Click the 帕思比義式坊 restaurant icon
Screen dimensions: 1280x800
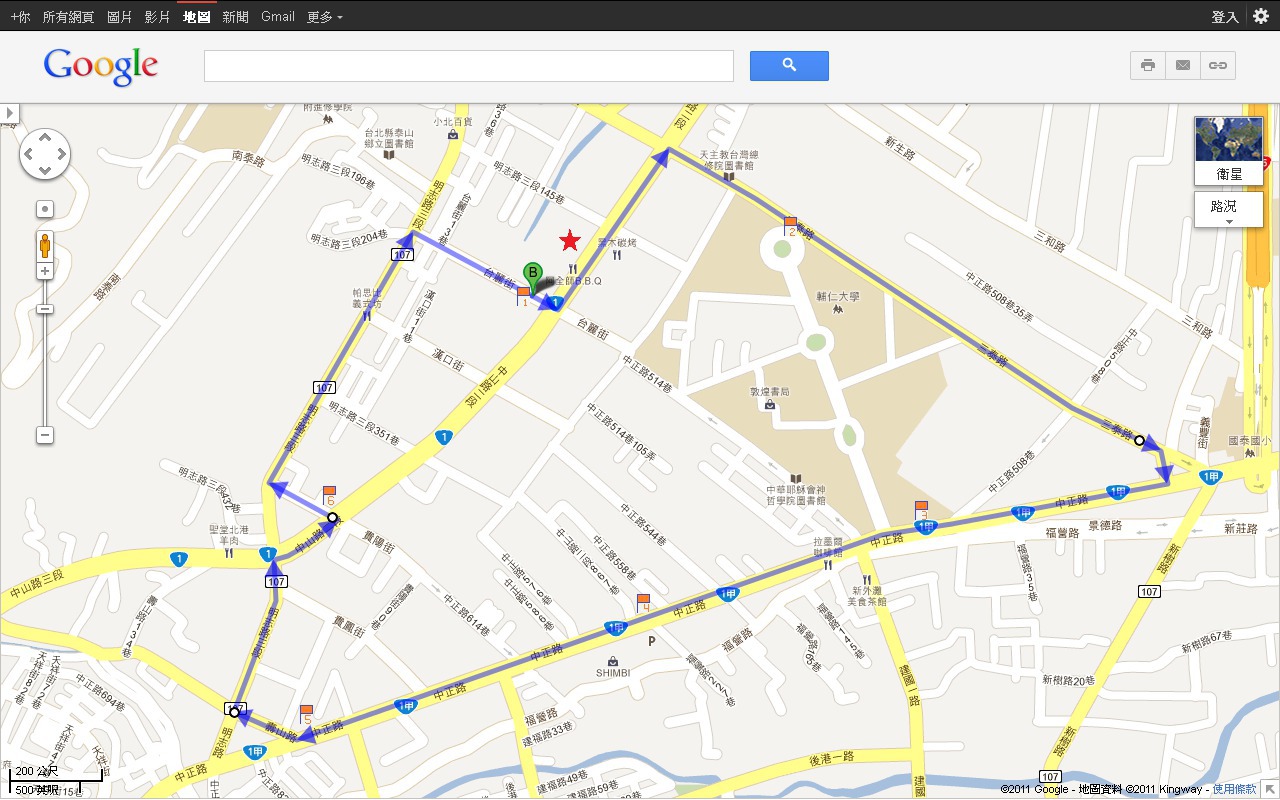[368, 315]
